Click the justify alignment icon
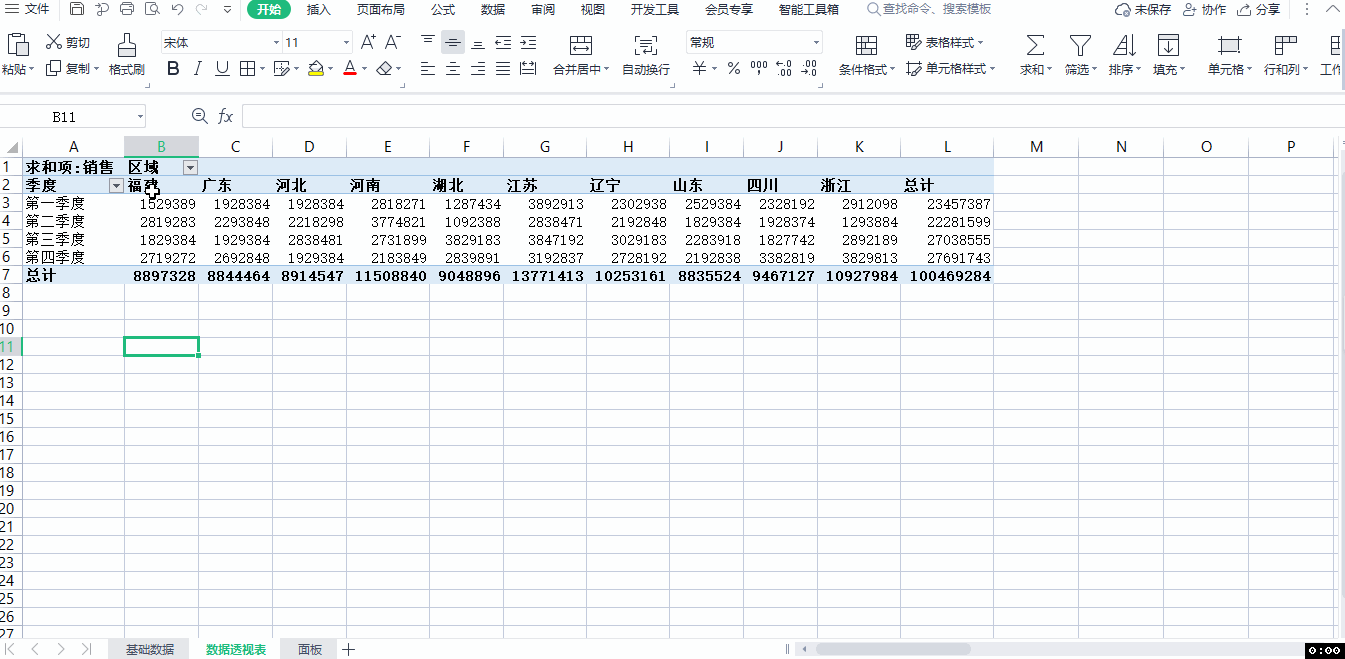 [503, 69]
